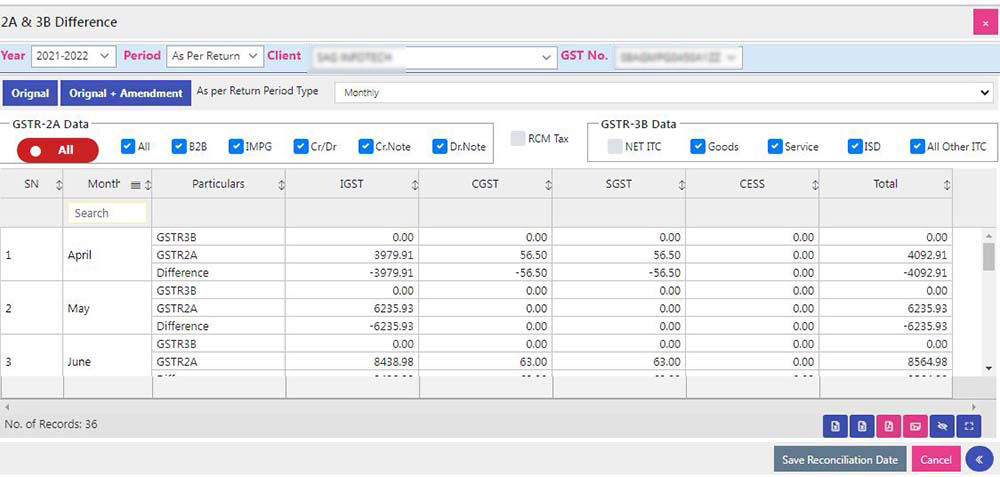Click the pink image preview icon
Image resolution: width=1000 pixels, height=477 pixels.
tap(914, 427)
